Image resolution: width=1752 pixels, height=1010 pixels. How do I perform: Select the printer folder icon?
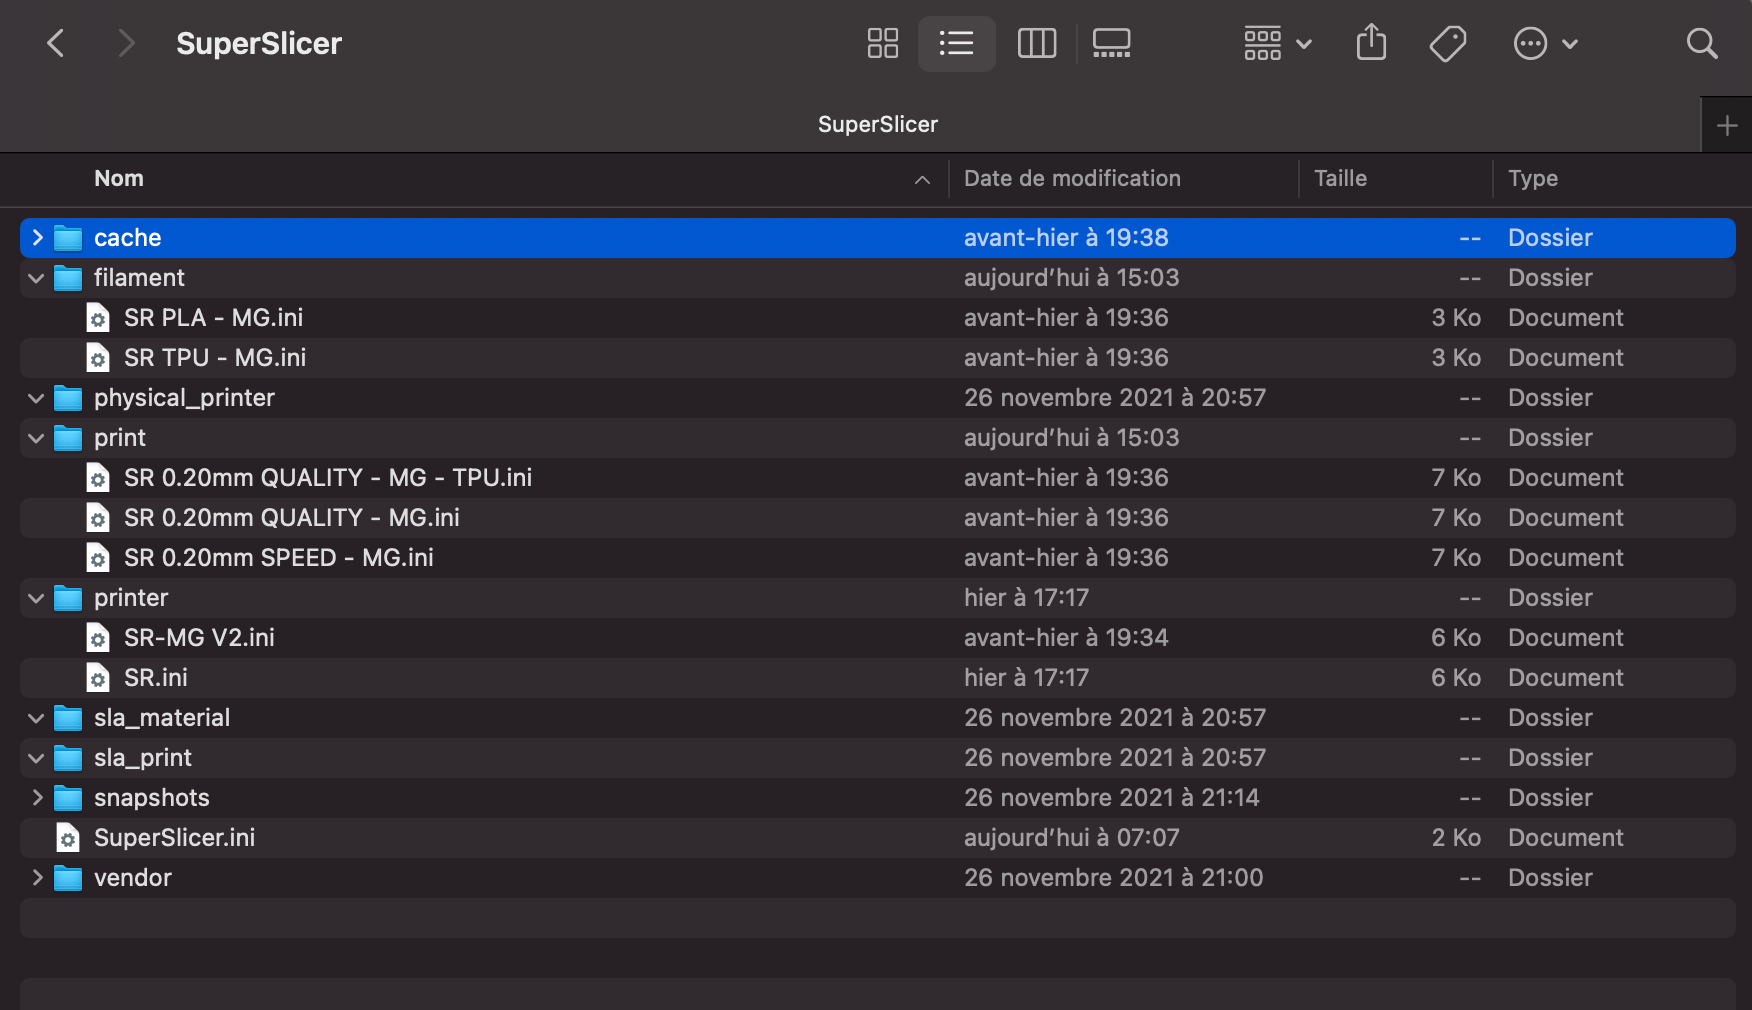(68, 598)
